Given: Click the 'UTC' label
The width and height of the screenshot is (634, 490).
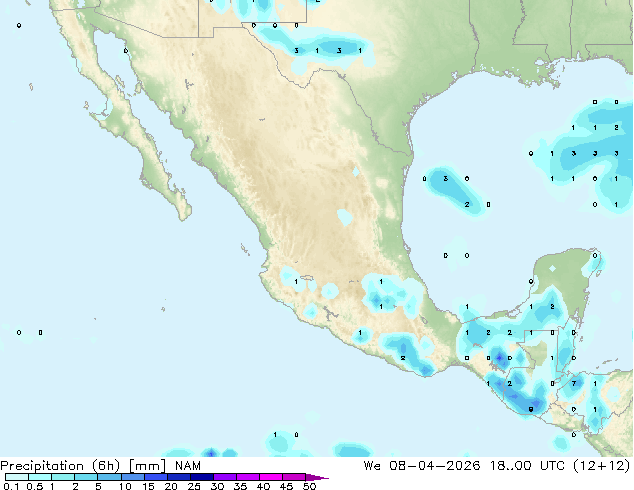Looking at the screenshot, I should pos(552,466).
